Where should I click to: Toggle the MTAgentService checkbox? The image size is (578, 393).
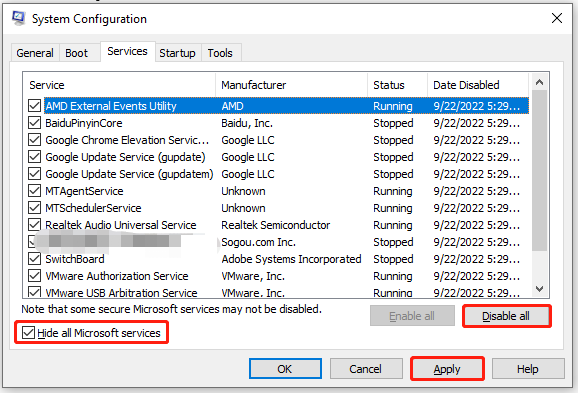34,191
